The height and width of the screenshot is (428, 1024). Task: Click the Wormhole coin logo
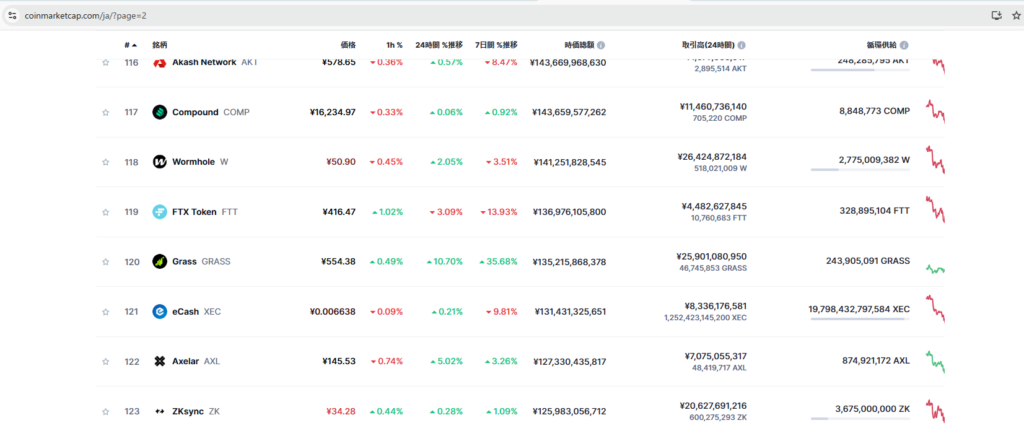pos(159,162)
